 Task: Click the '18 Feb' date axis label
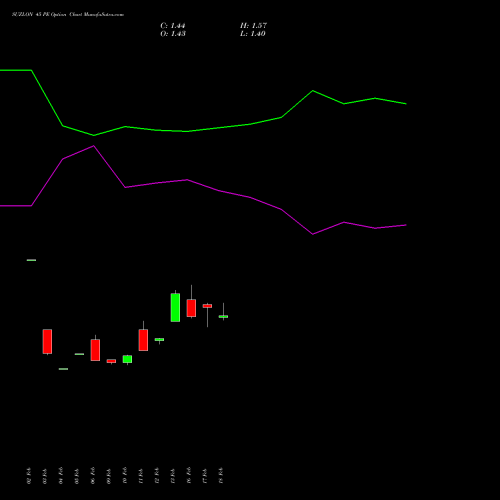click(221, 476)
